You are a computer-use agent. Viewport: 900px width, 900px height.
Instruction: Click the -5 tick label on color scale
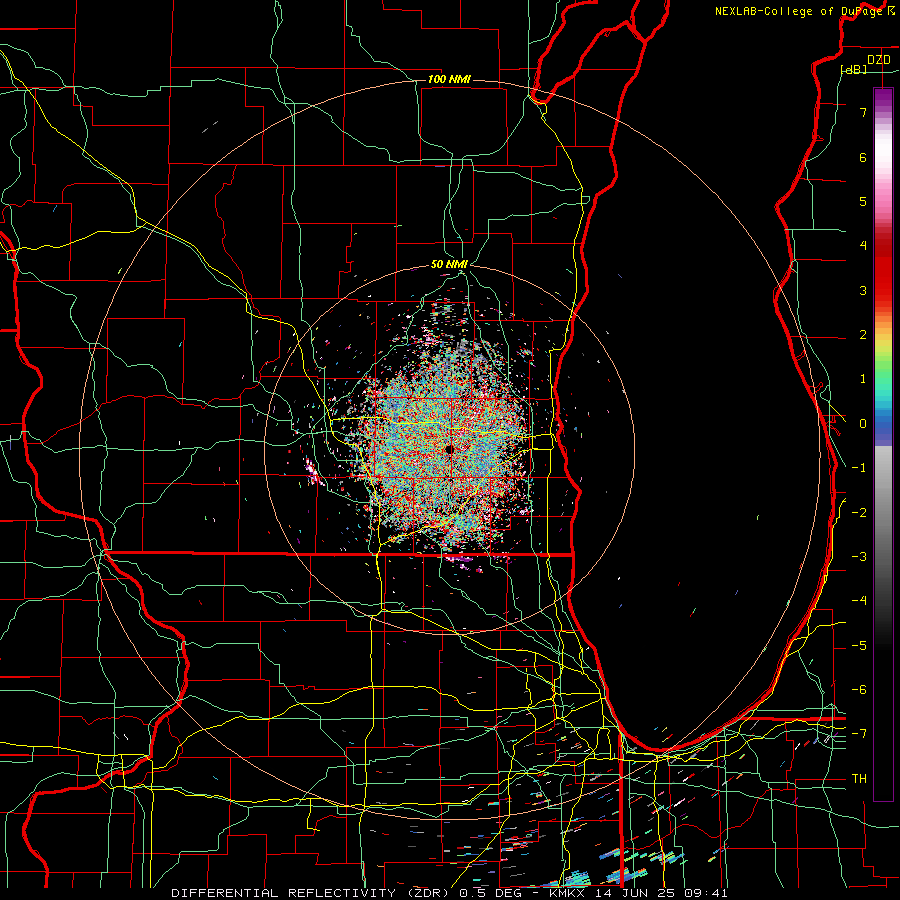(x=859, y=646)
